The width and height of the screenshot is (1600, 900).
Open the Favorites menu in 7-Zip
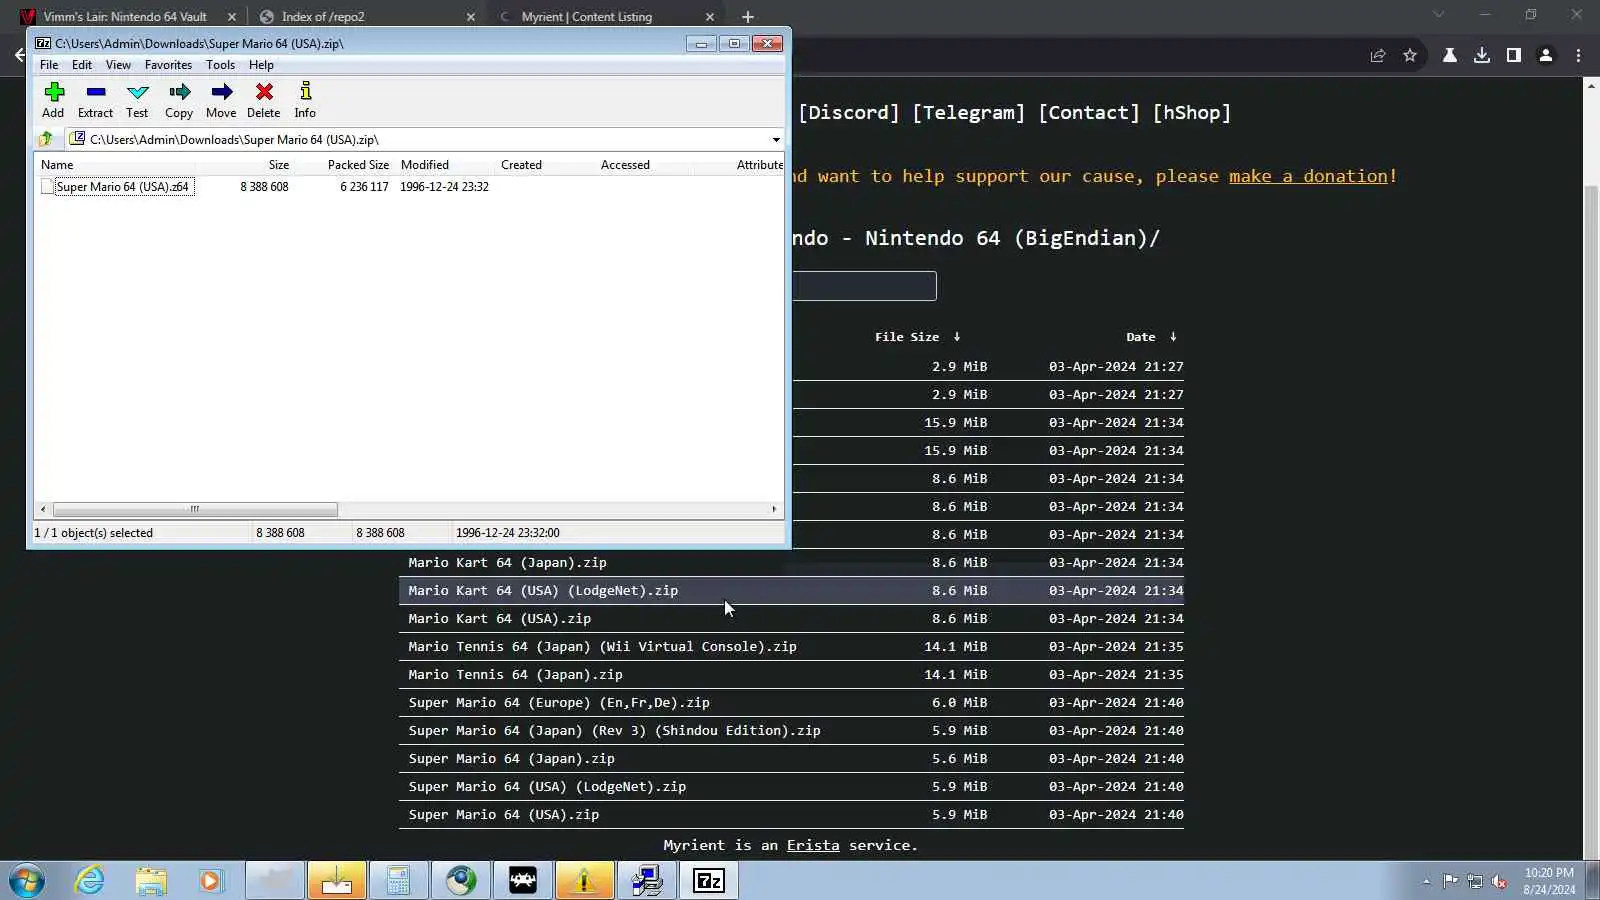tap(168, 65)
